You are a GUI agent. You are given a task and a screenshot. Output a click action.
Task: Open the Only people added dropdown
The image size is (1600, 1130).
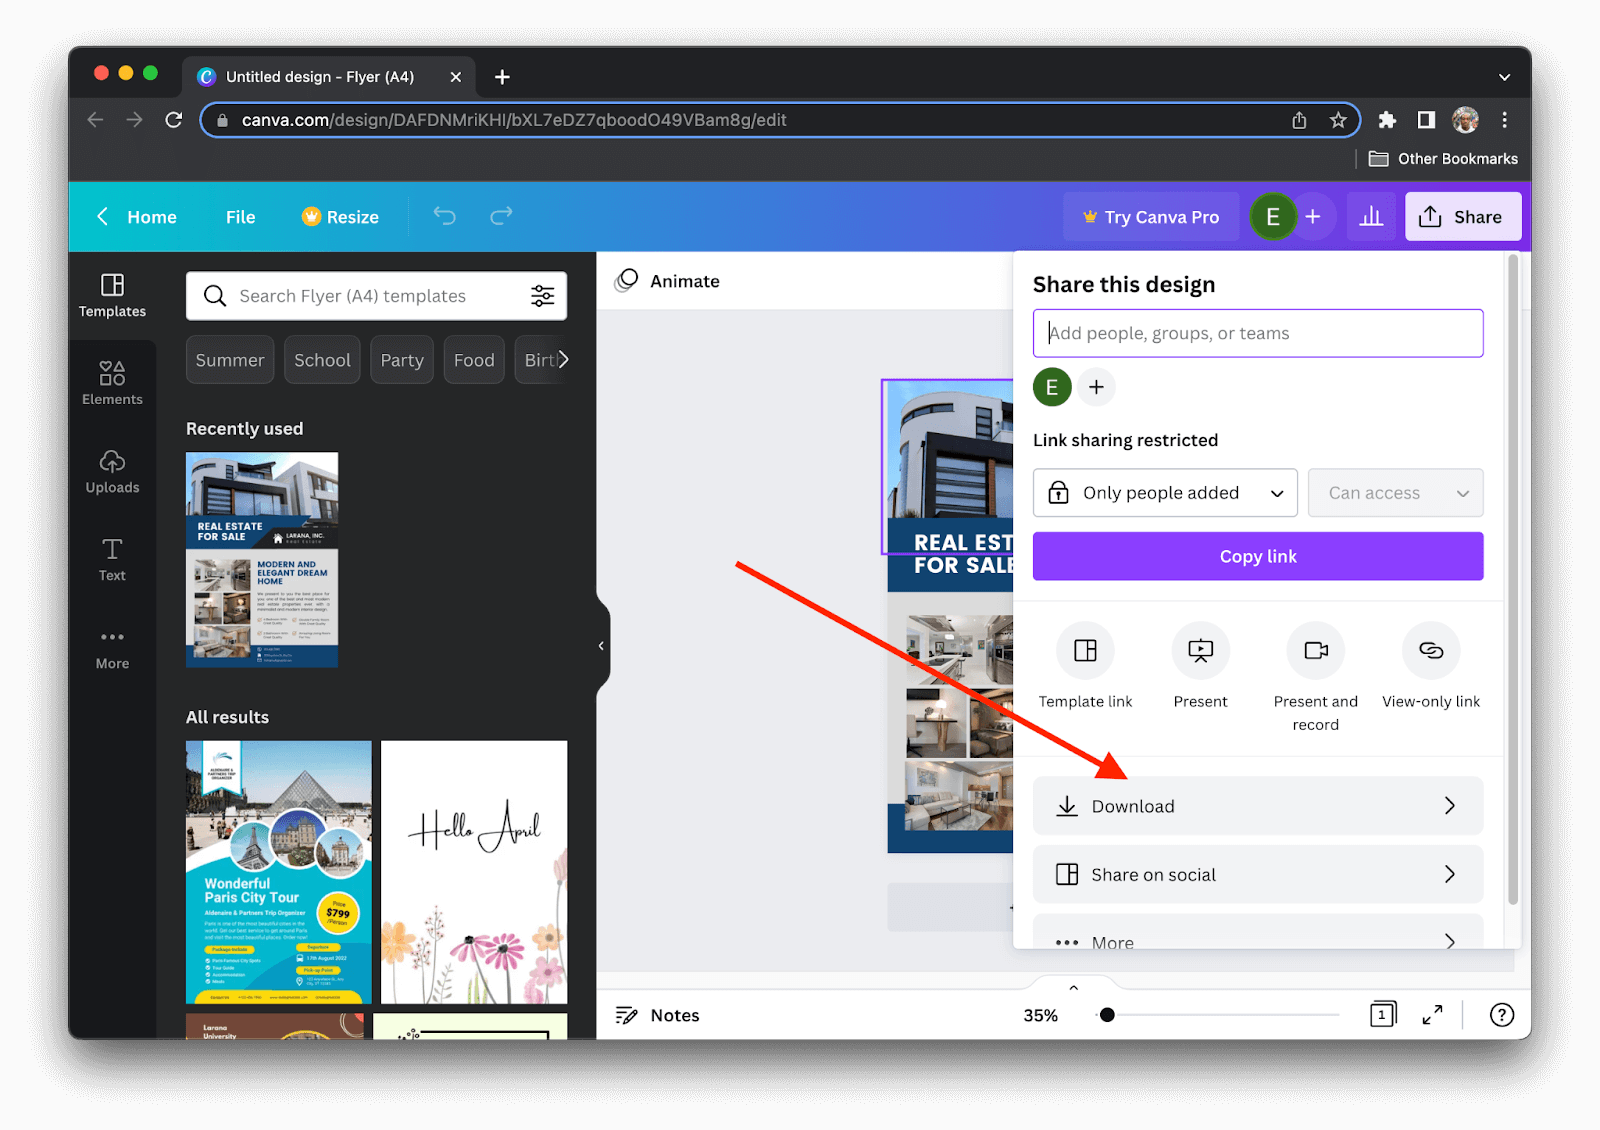[x=1164, y=492]
